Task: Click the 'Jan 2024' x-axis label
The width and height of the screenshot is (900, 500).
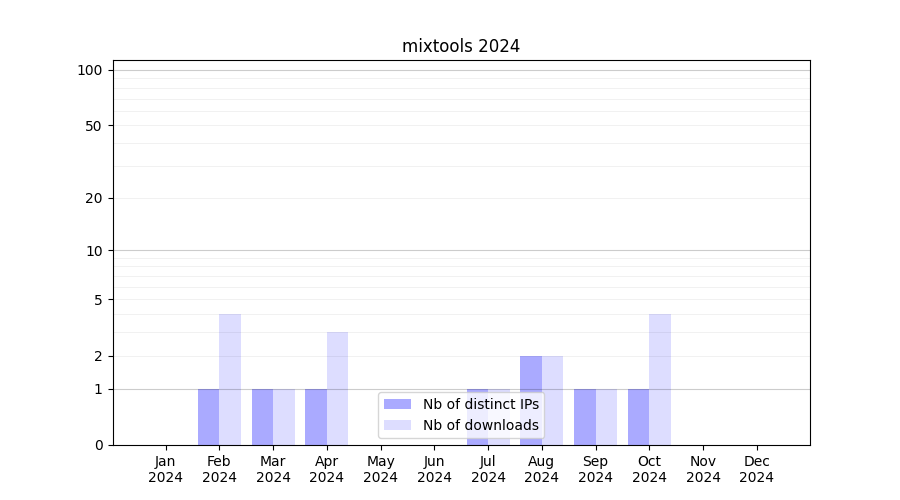Action: [x=166, y=469]
